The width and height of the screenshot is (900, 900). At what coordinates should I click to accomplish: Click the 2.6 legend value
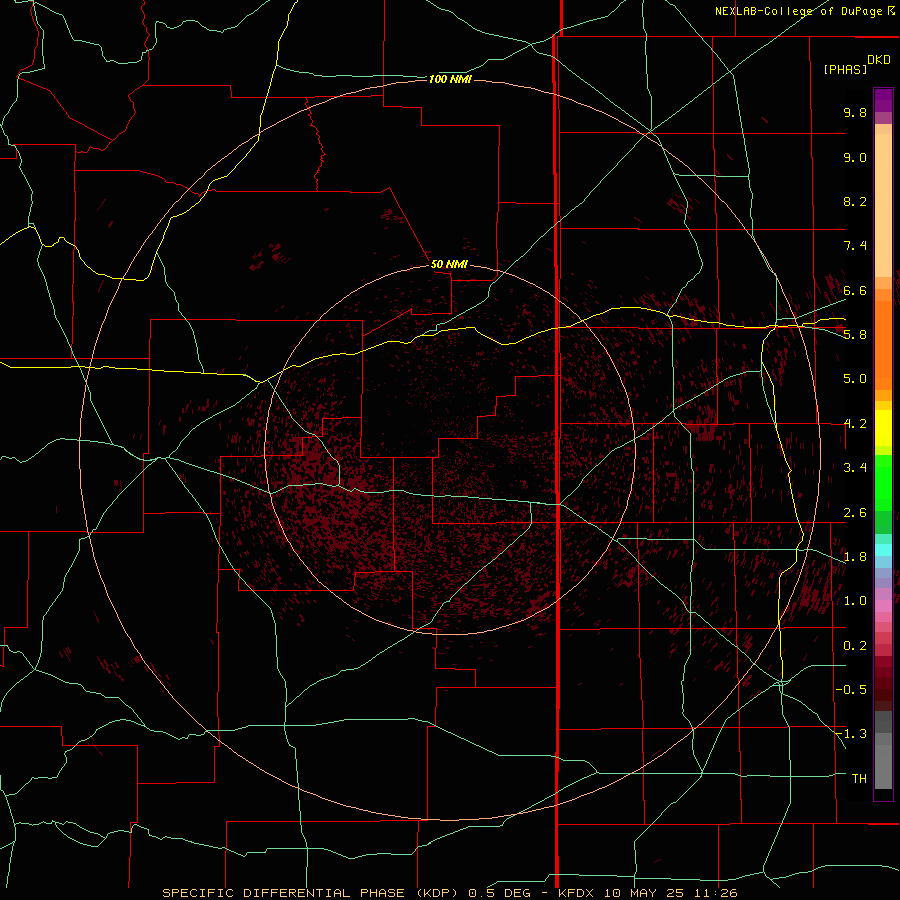click(855, 513)
